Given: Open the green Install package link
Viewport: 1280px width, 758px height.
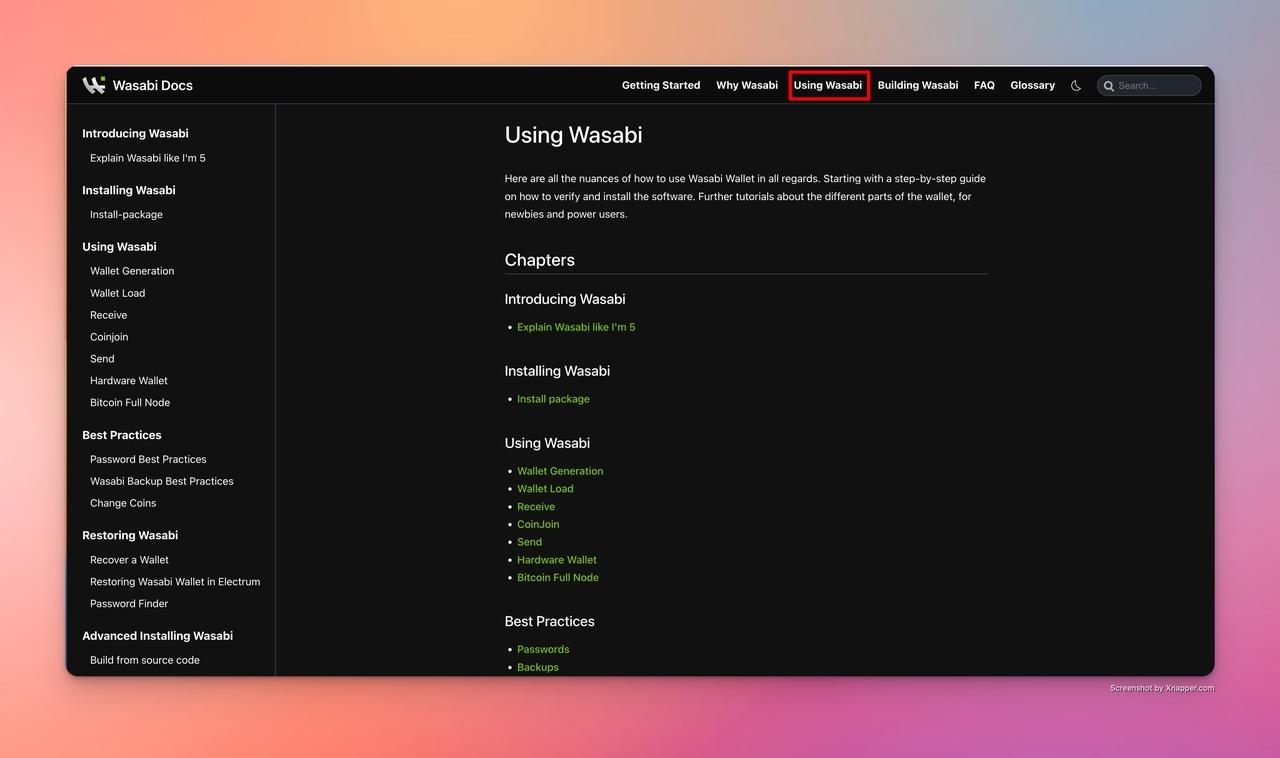Looking at the screenshot, I should (x=553, y=399).
